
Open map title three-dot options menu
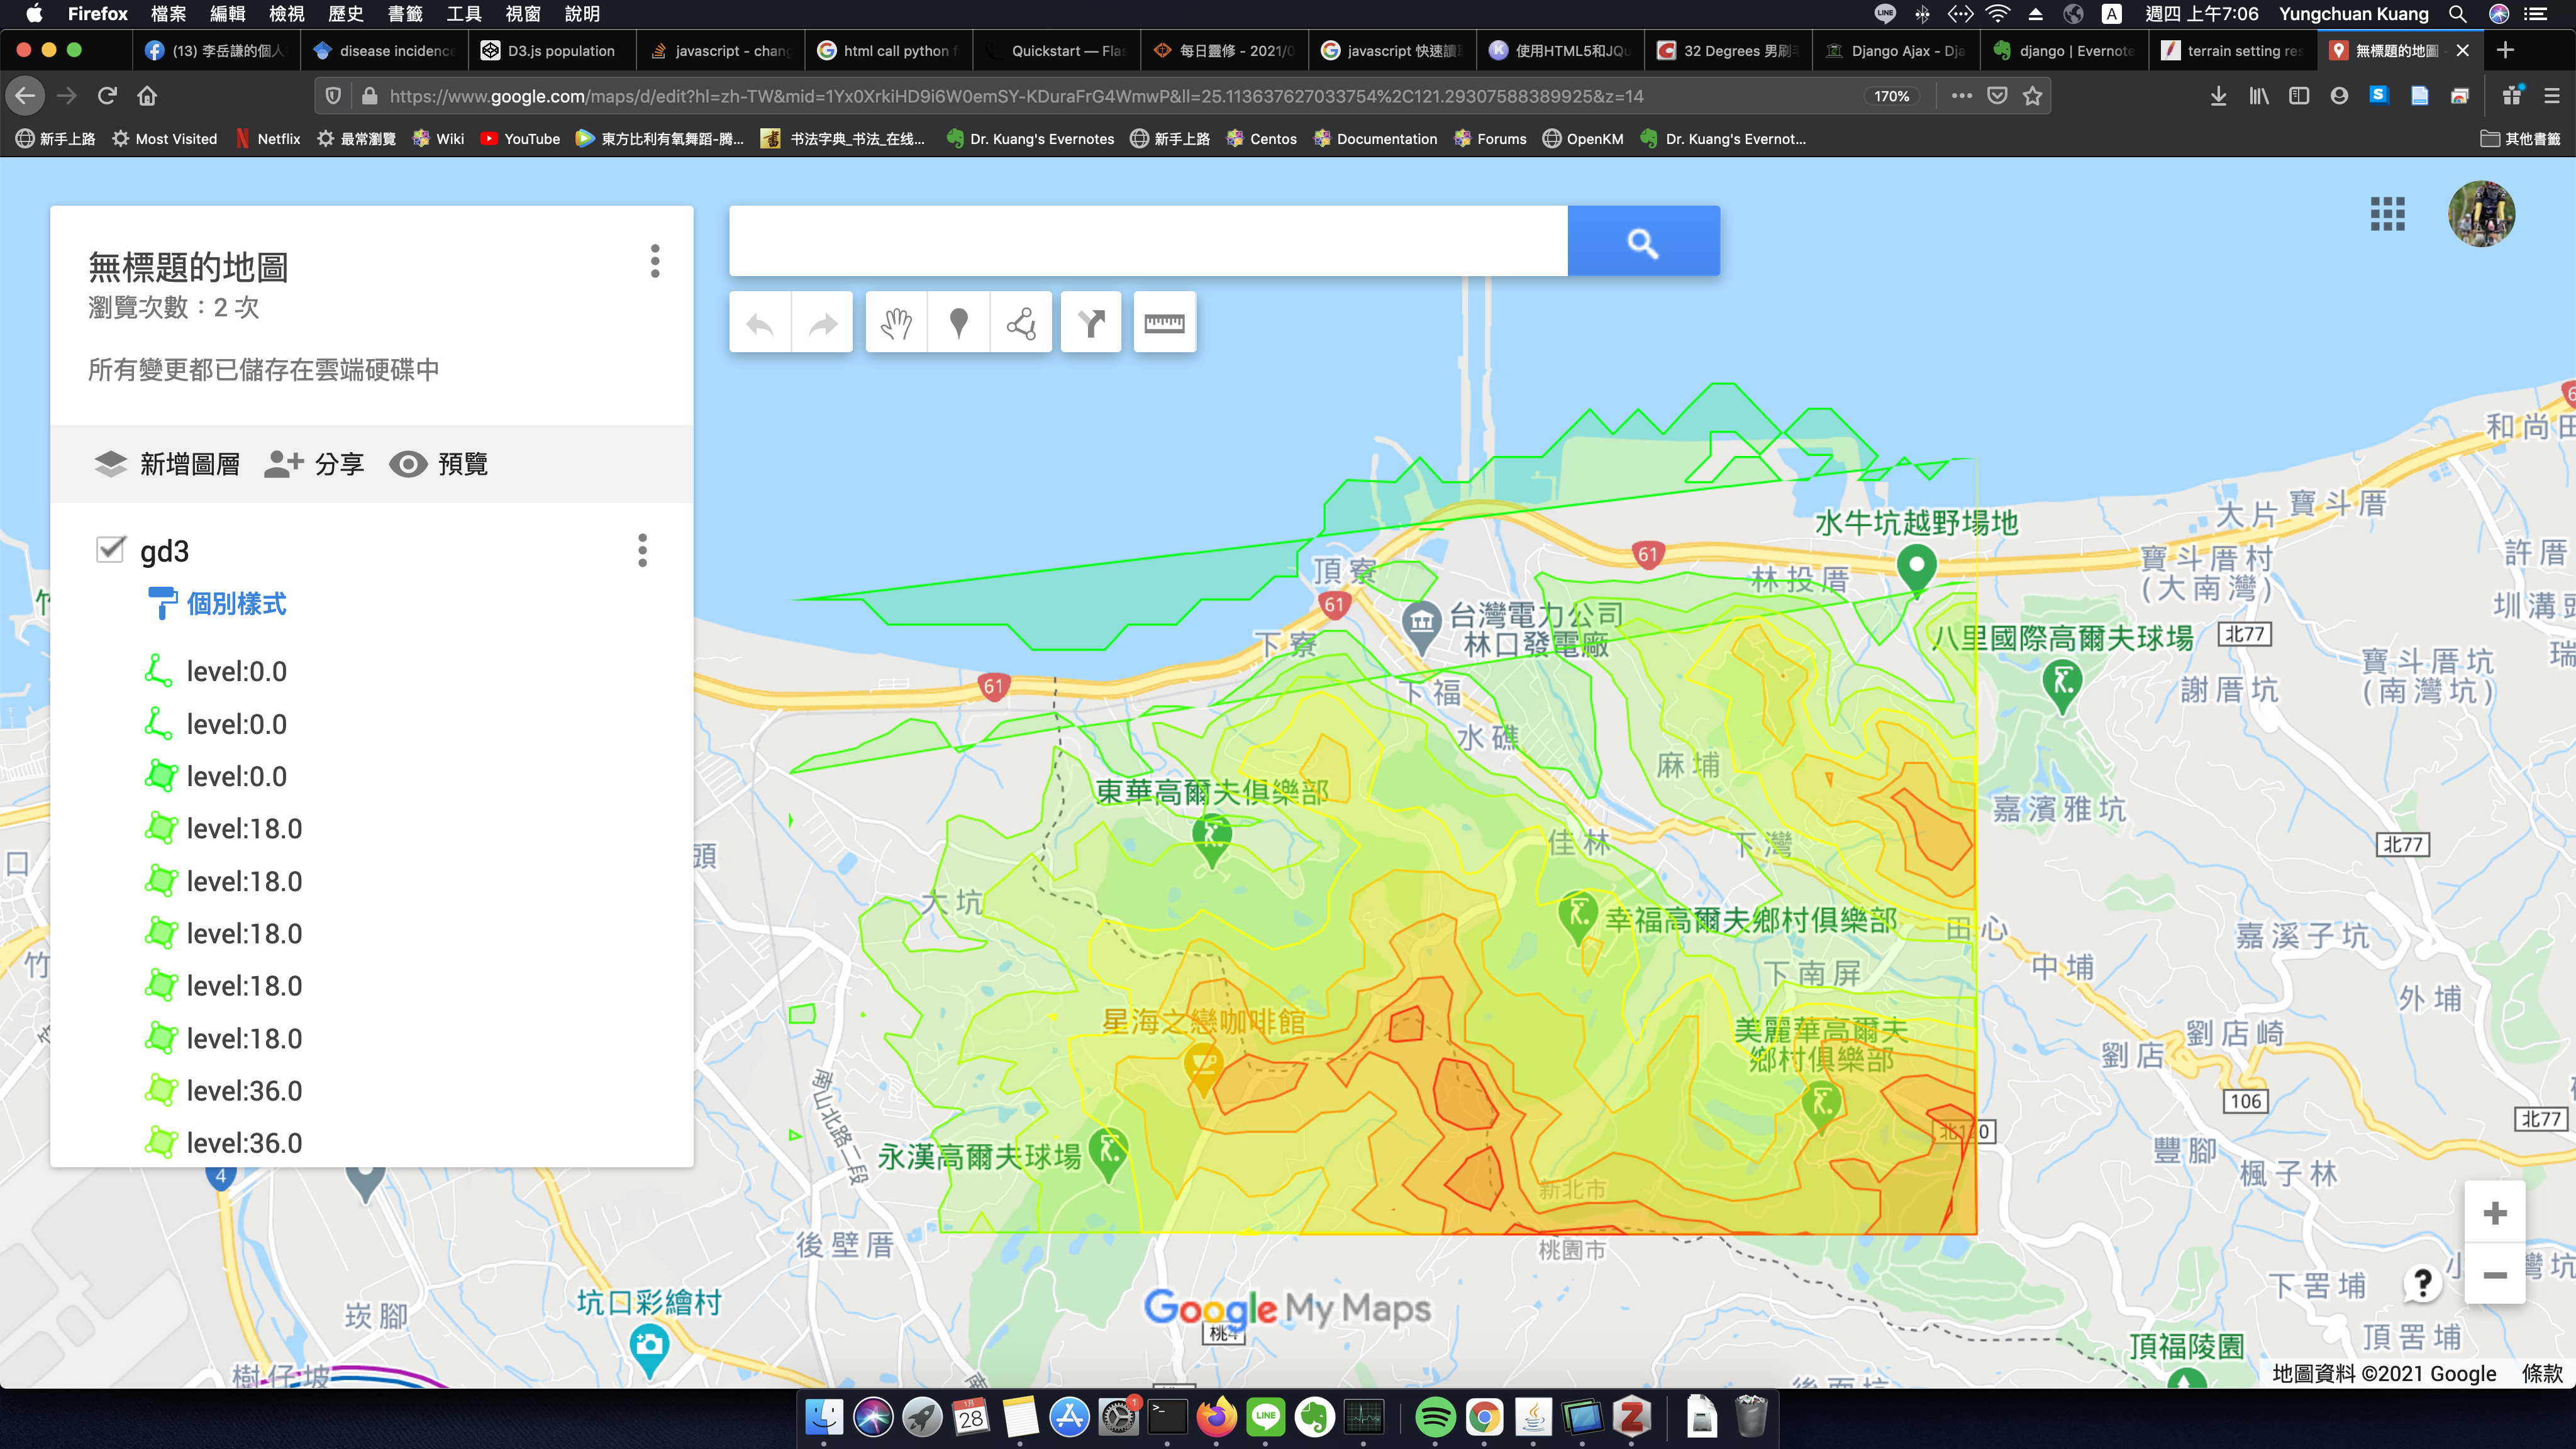655,261
